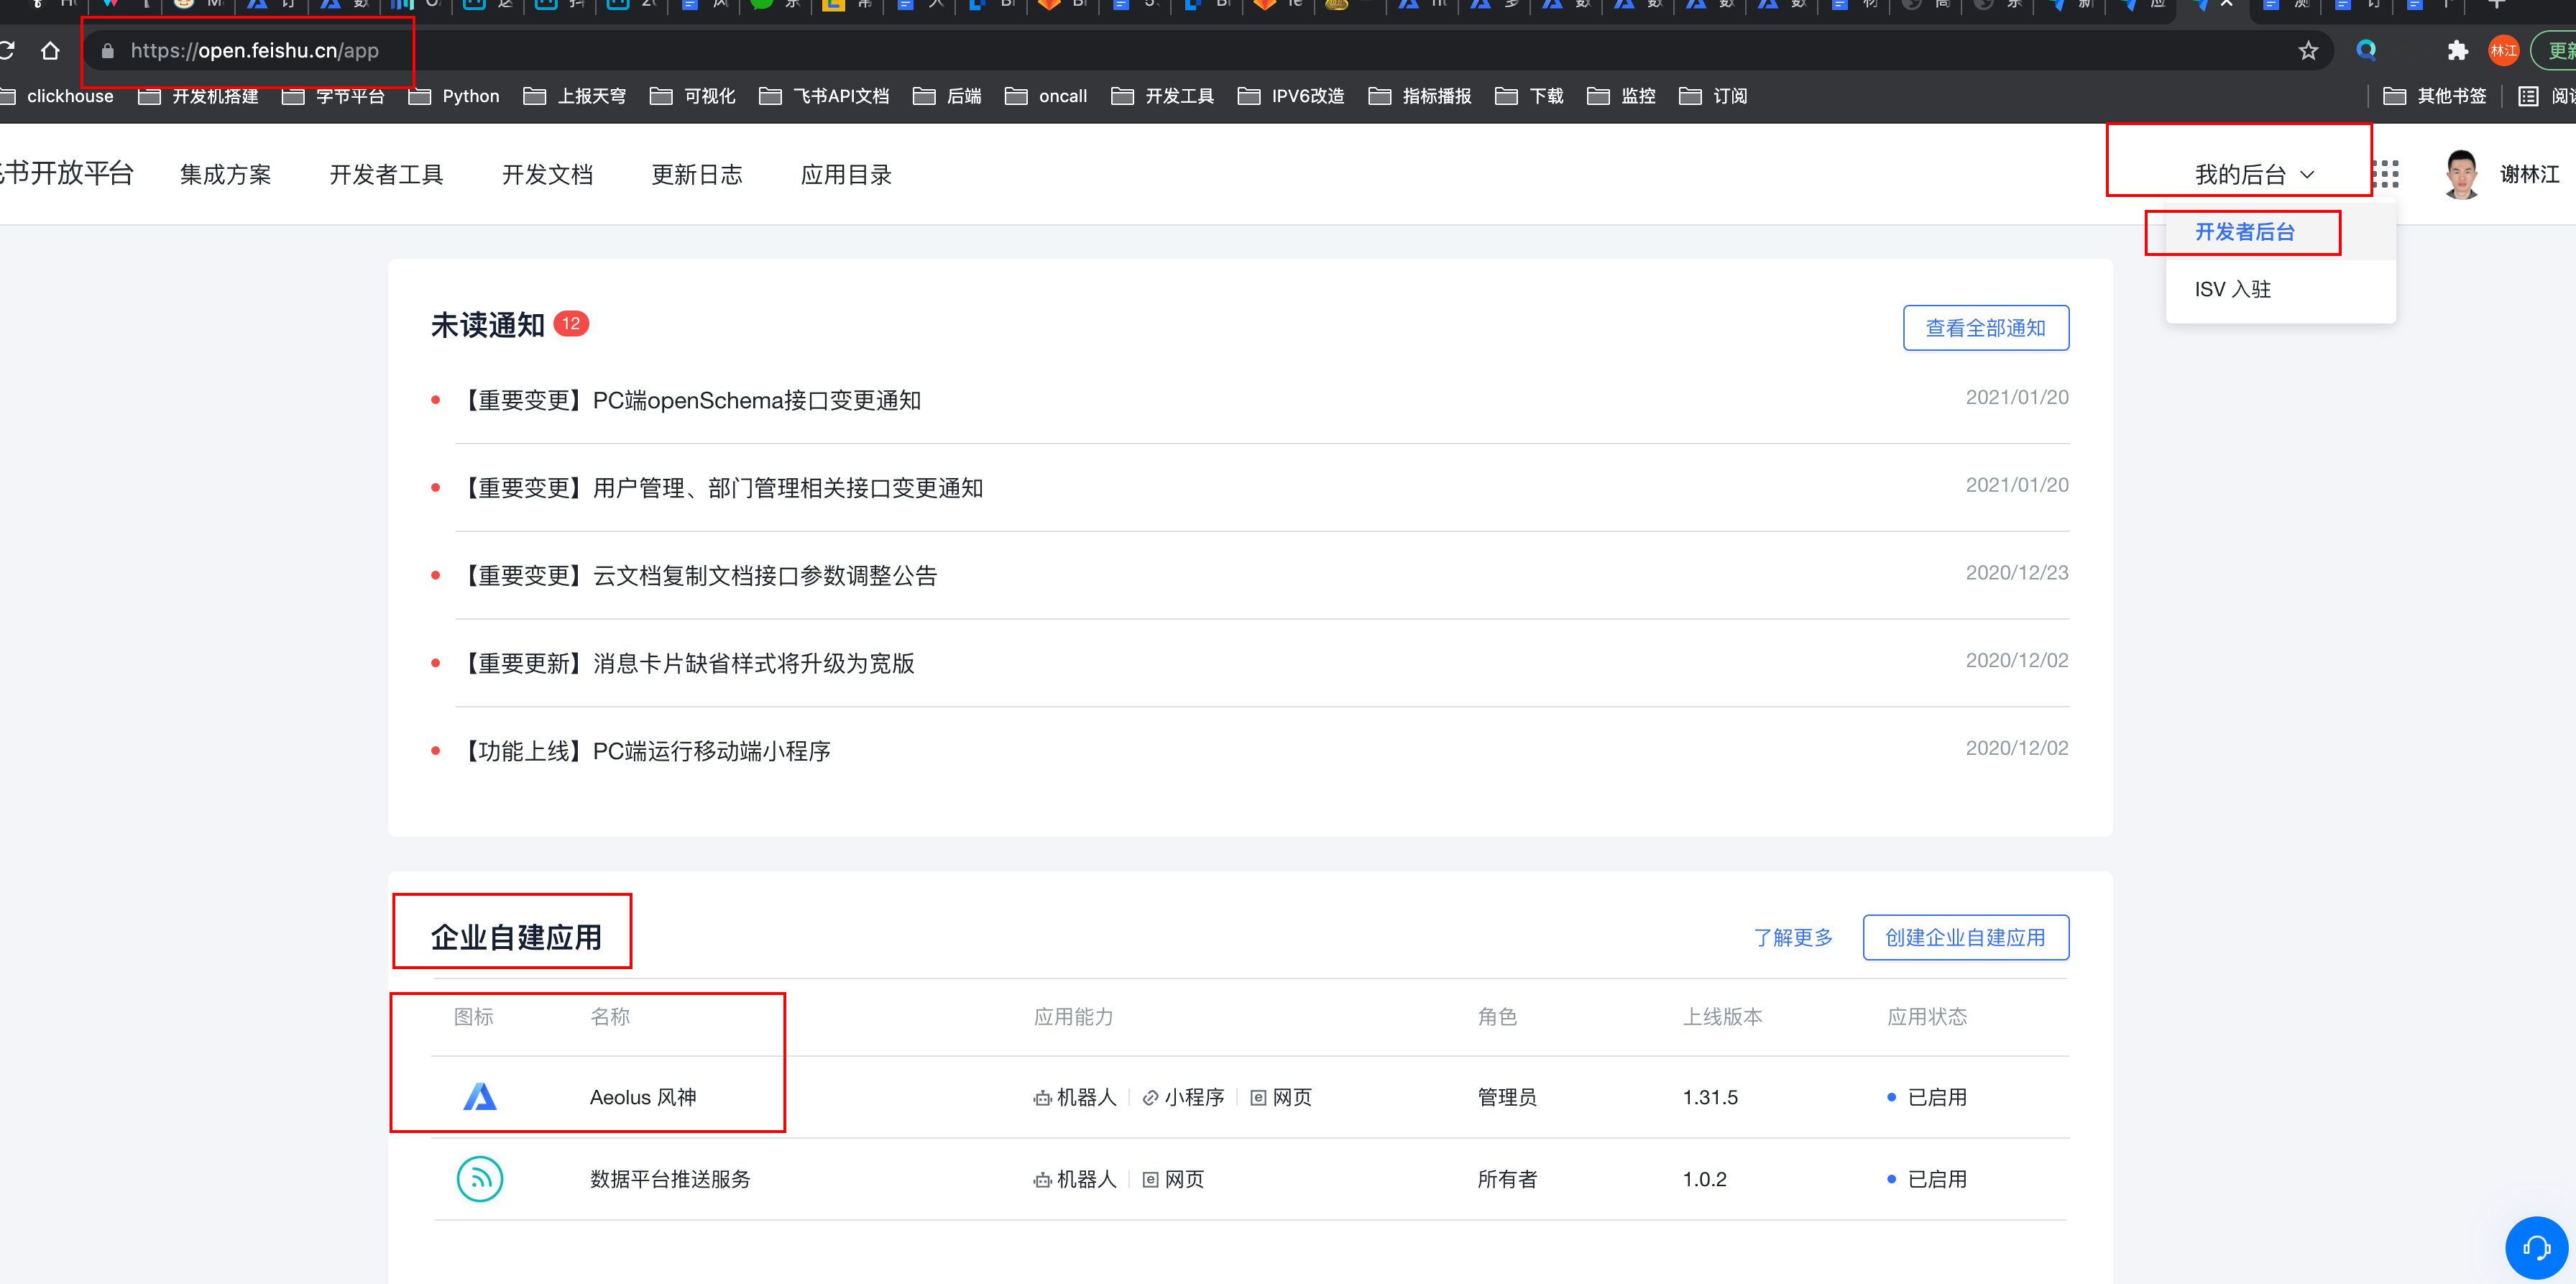
Task: Open the 消息卡片缺省样式将升级为宽版 notice
Action: [x=686, y=663]
